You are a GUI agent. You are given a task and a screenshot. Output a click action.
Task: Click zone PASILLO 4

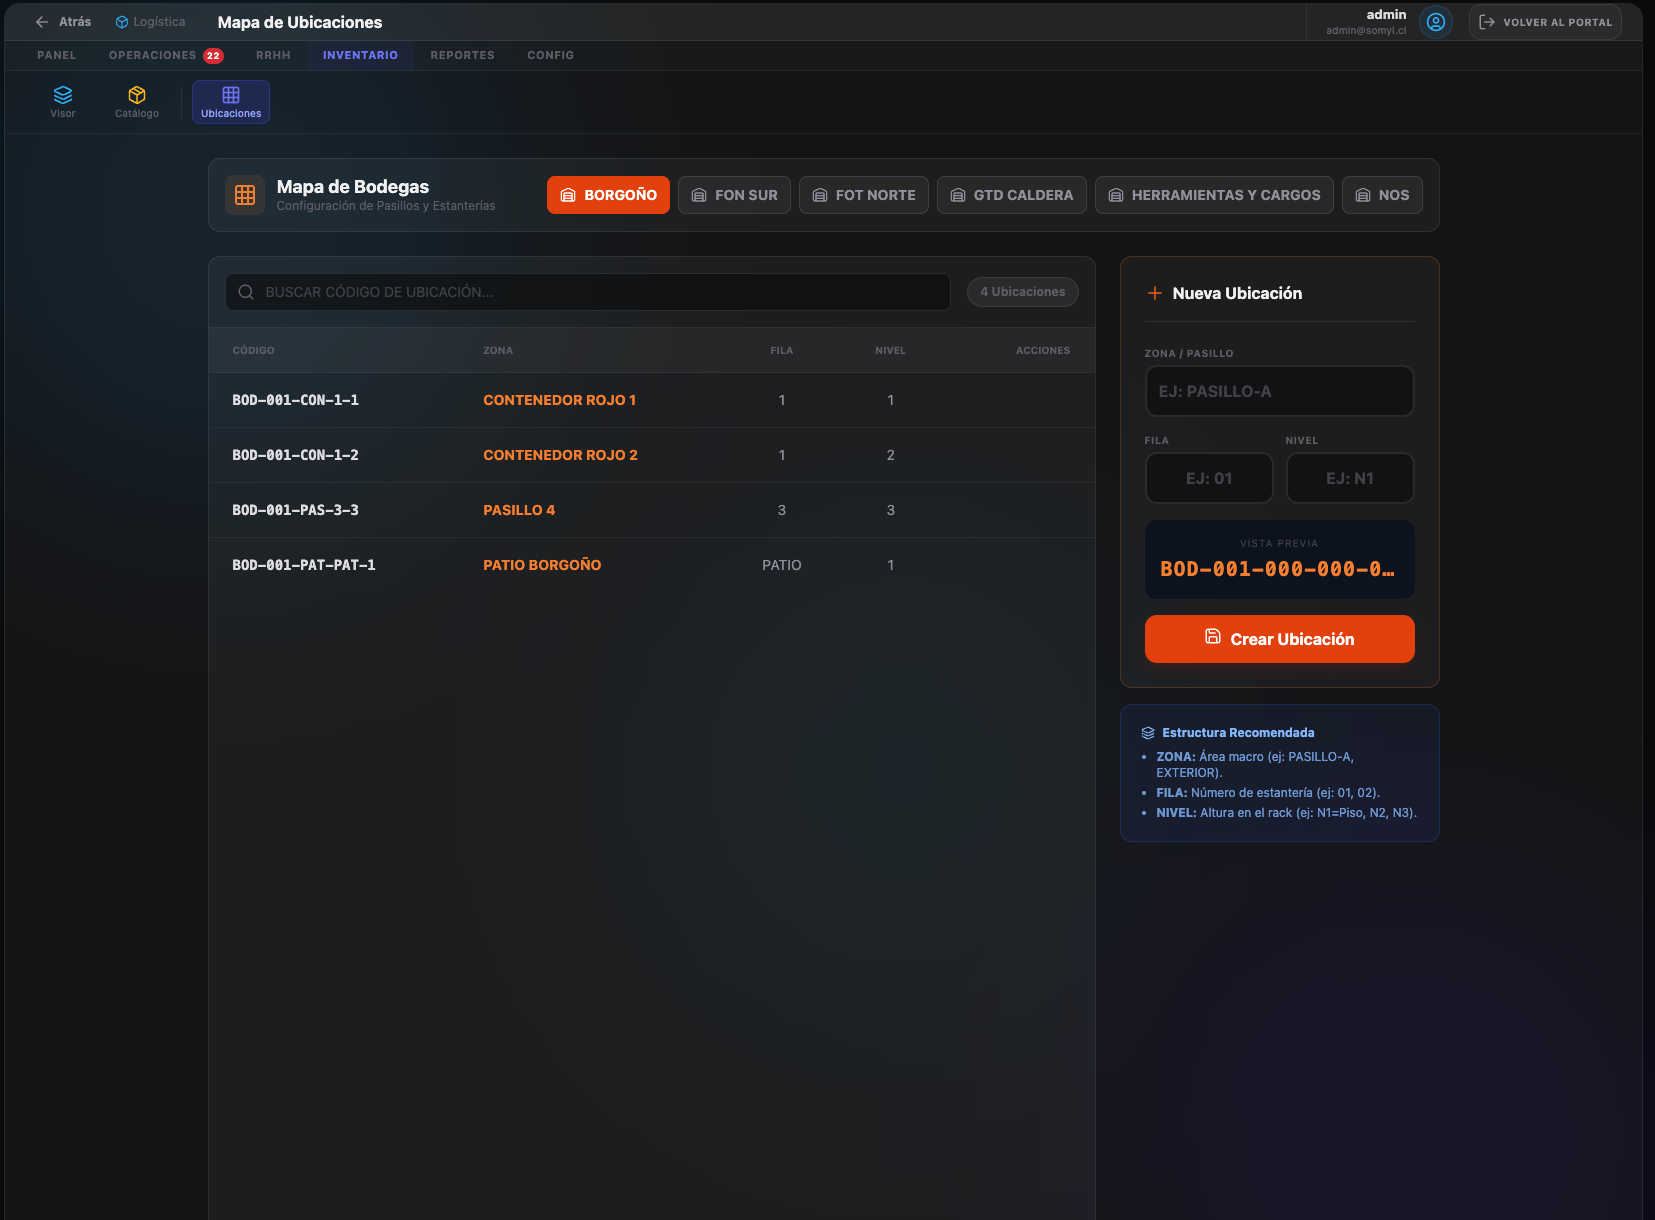[x=519, y=510]
